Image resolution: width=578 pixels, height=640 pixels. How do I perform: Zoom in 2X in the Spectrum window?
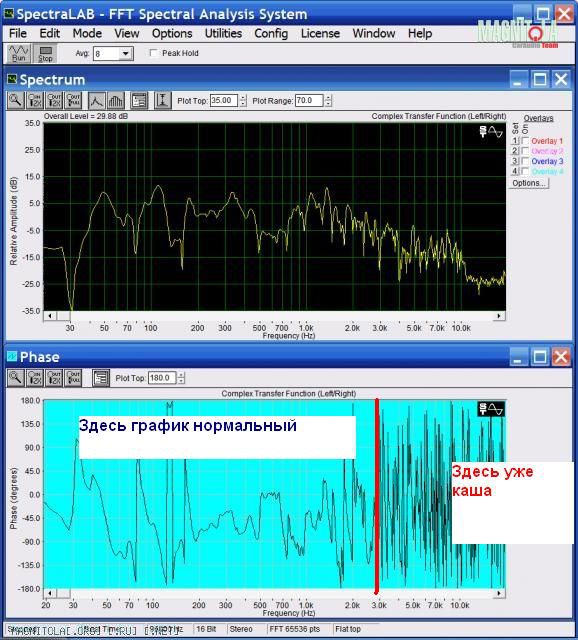point(35,100)
